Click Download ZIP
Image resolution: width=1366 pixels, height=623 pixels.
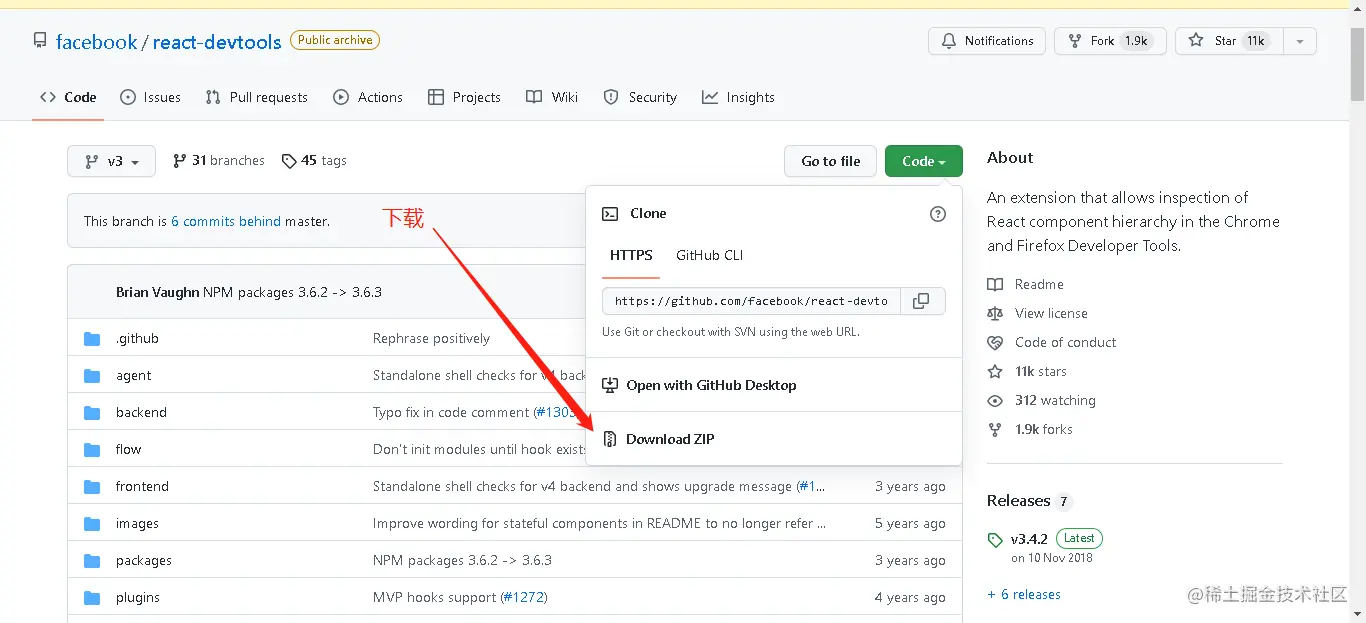pos(670,439)
